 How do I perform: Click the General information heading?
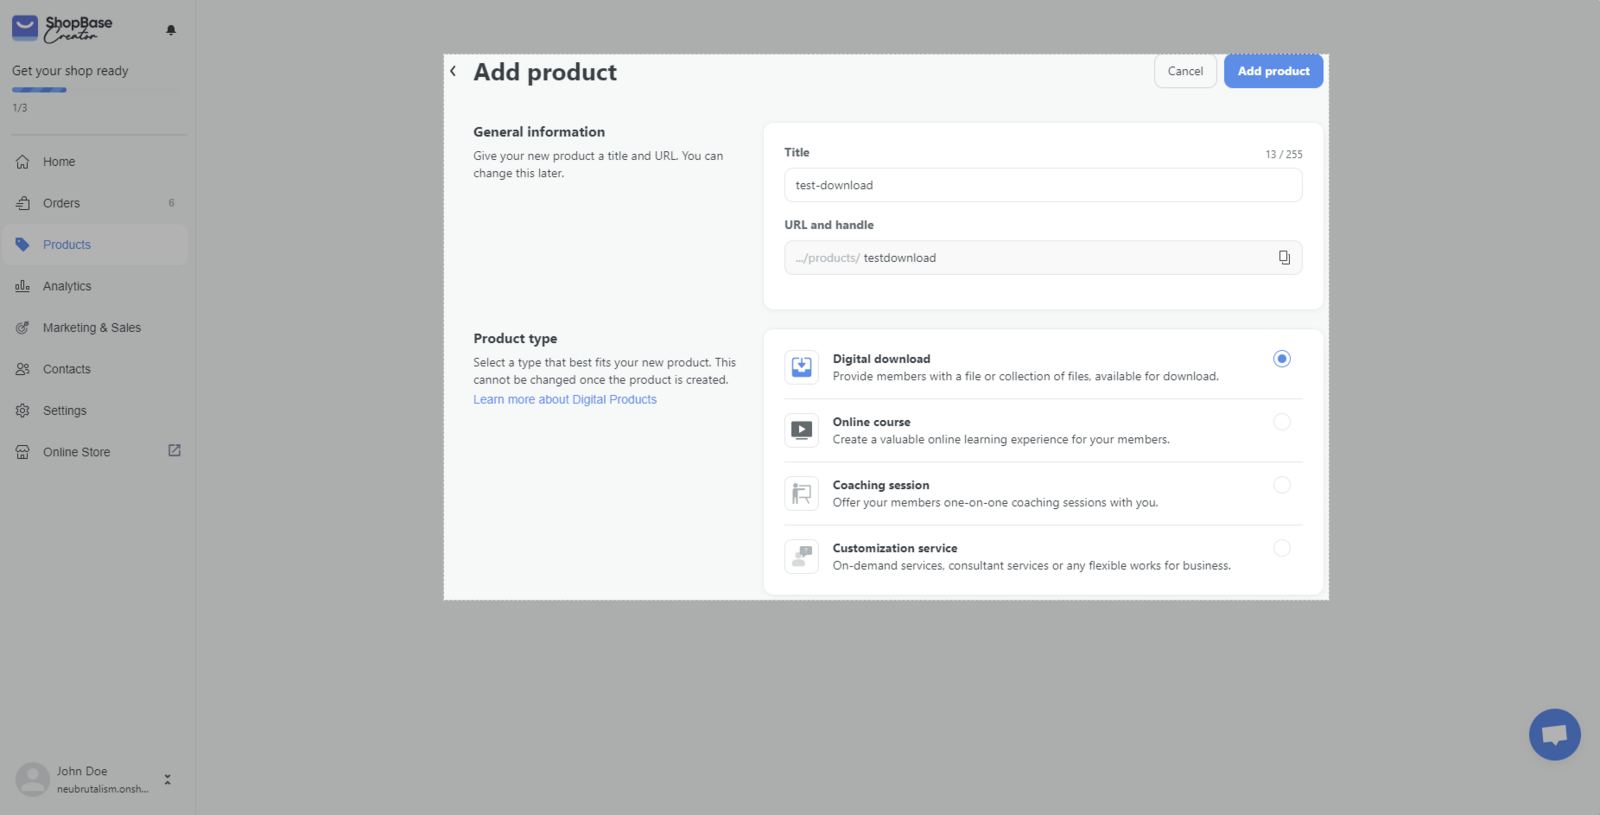[x=539, y=132]
